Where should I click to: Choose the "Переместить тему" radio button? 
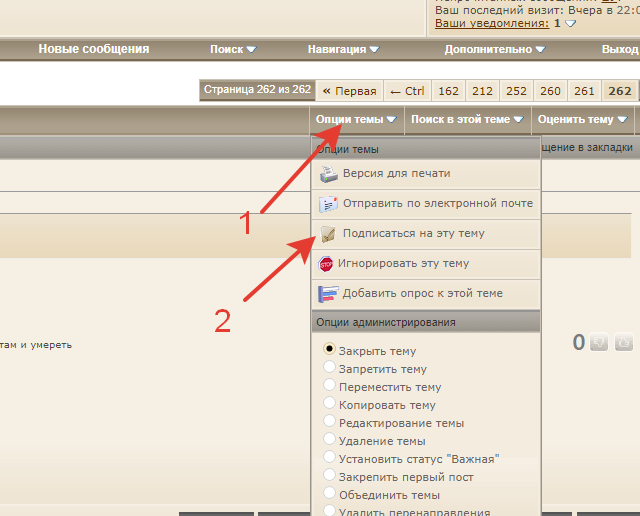tap(330, 387)
